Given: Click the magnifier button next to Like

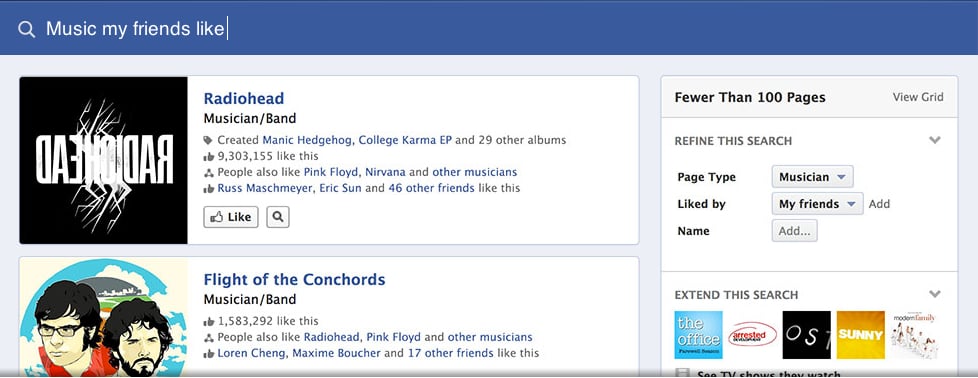Looking at the screenshot, I should 278,217.
